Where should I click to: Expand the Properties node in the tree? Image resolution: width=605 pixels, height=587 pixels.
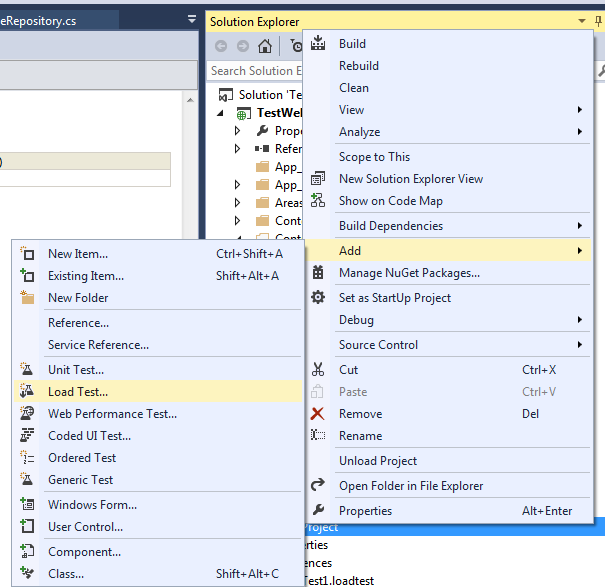238,131
